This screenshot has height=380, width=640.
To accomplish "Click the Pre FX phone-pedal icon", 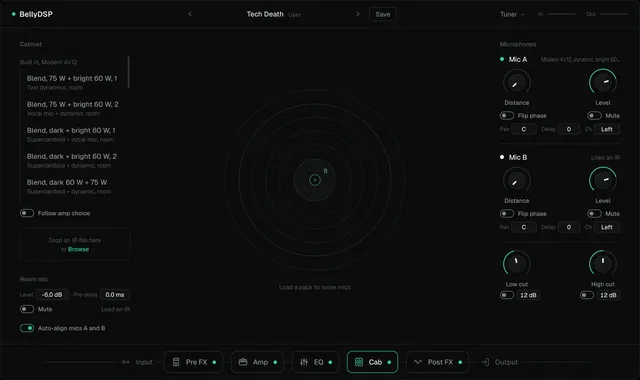I will pos(176,362).
